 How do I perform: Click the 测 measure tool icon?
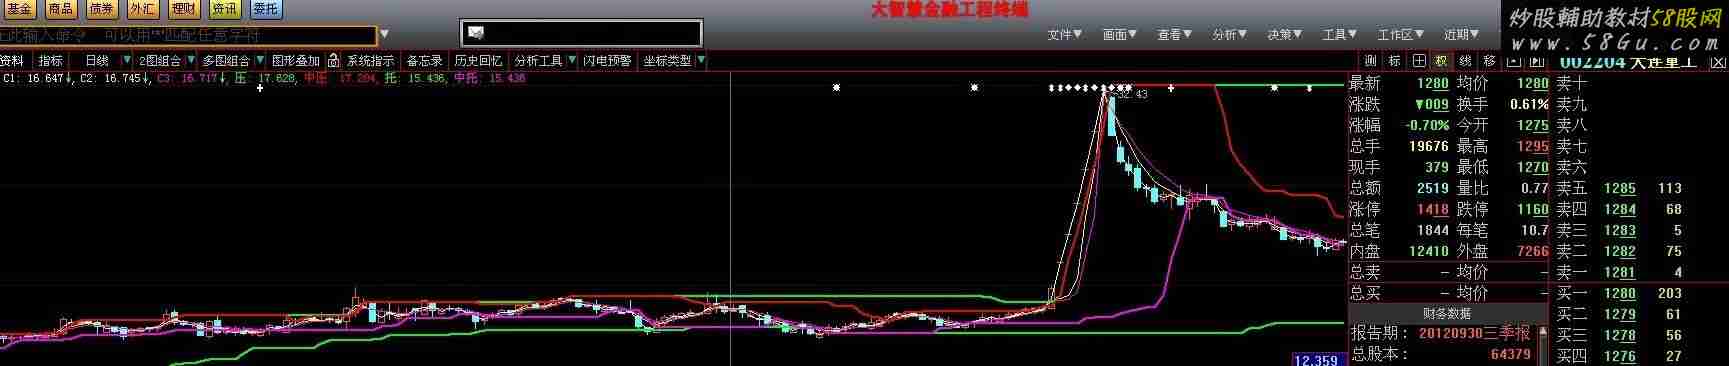(x=1371, y=61)
